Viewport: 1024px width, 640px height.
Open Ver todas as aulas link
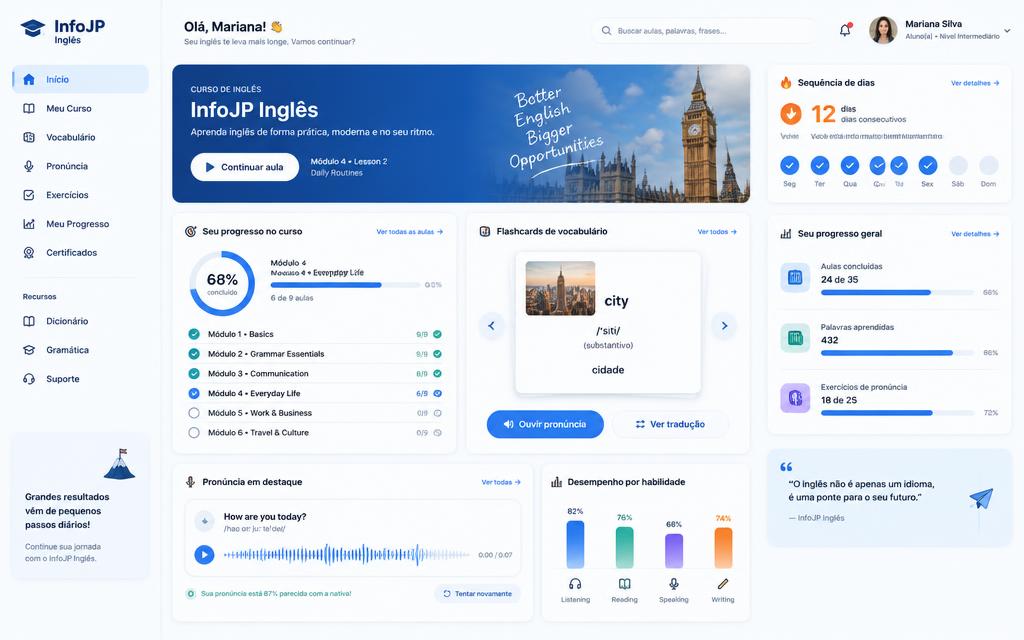[x=409, y=232]
